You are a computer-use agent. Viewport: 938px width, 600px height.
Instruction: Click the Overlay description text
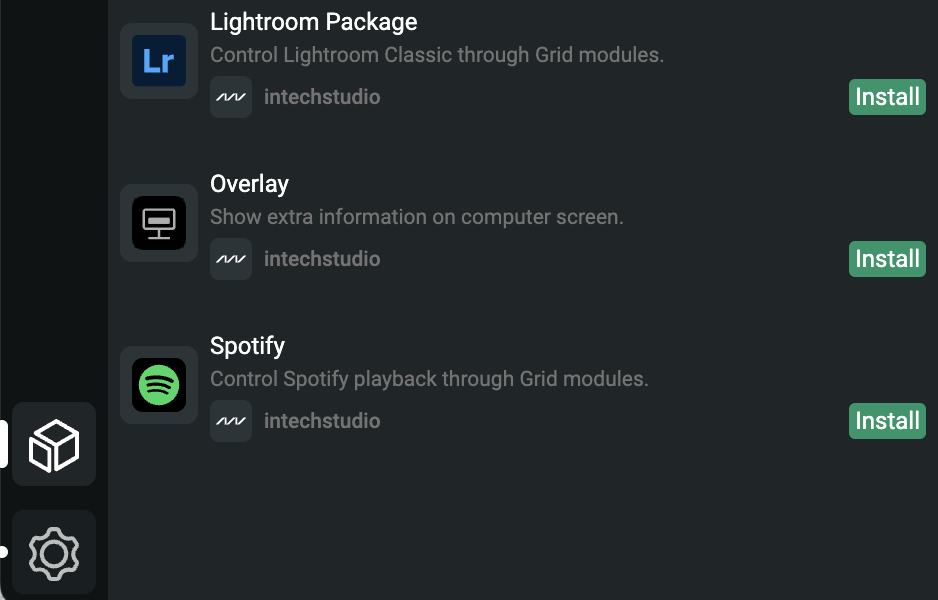[416, 217]
